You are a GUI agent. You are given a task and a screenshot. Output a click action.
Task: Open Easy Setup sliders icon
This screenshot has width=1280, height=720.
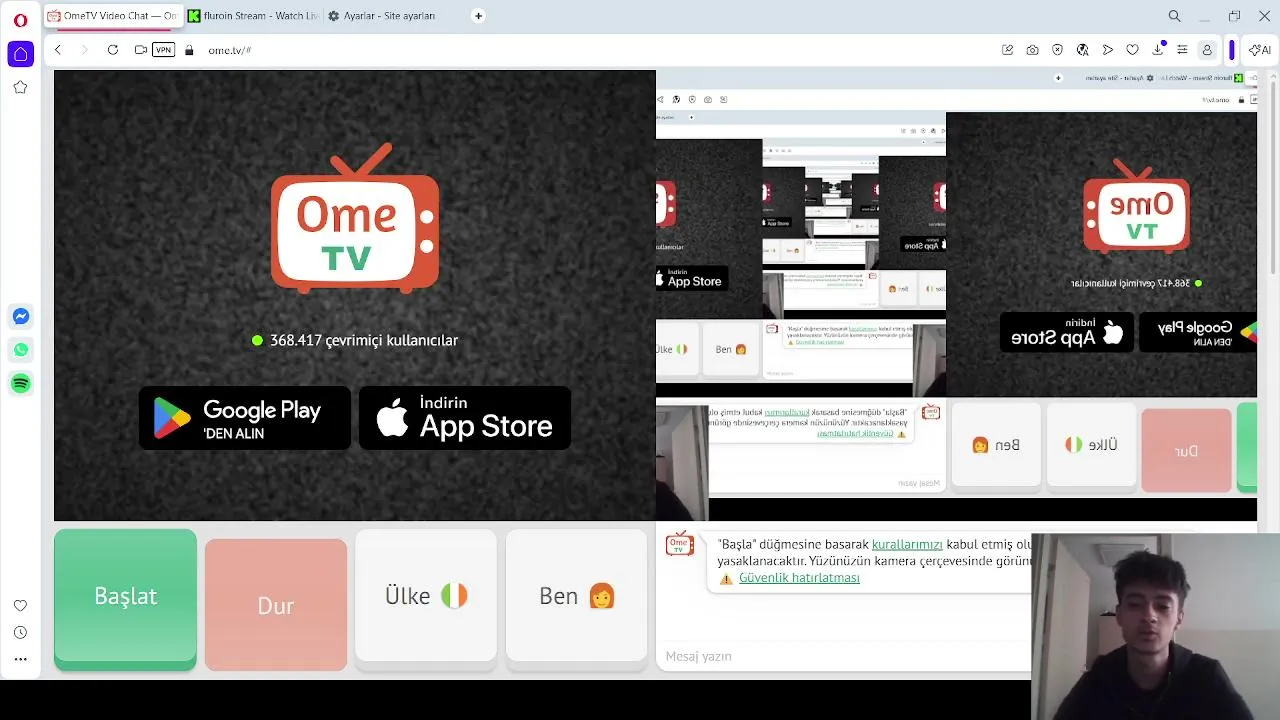point(1182,50)
